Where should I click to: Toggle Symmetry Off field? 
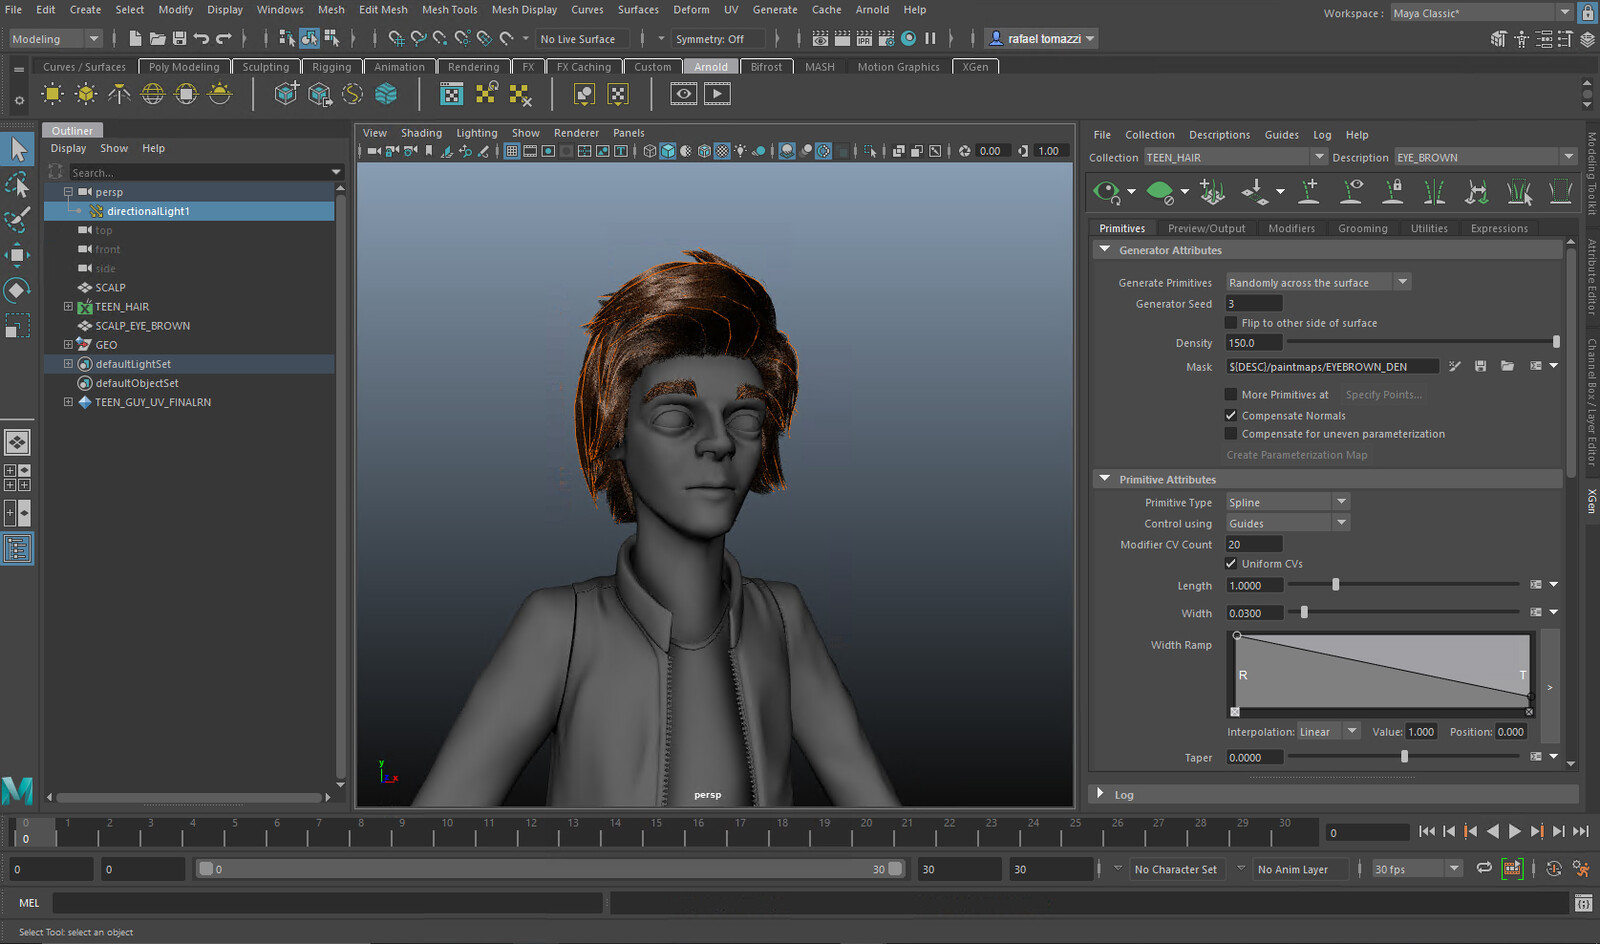point(719,39)
